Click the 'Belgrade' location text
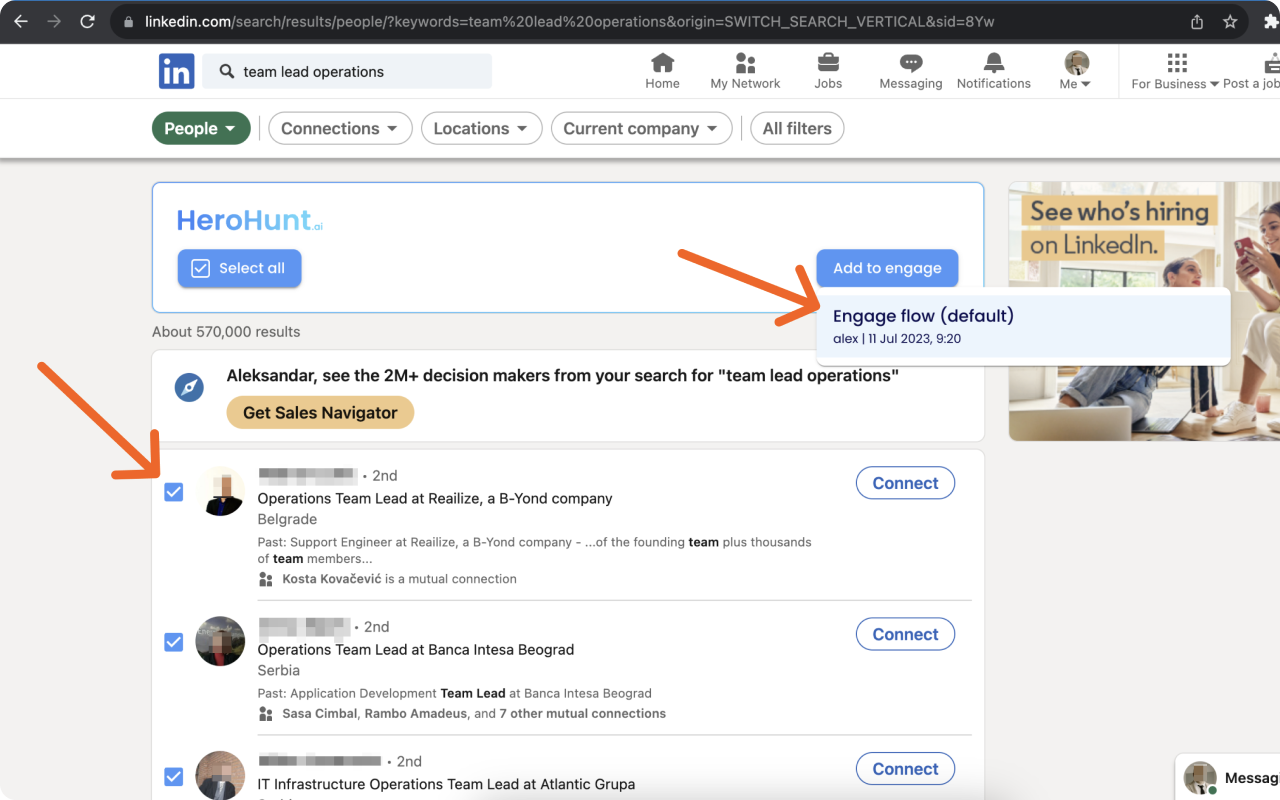Screen dimensions: 1280x800 pyautogui.click(x=287, y=520)
